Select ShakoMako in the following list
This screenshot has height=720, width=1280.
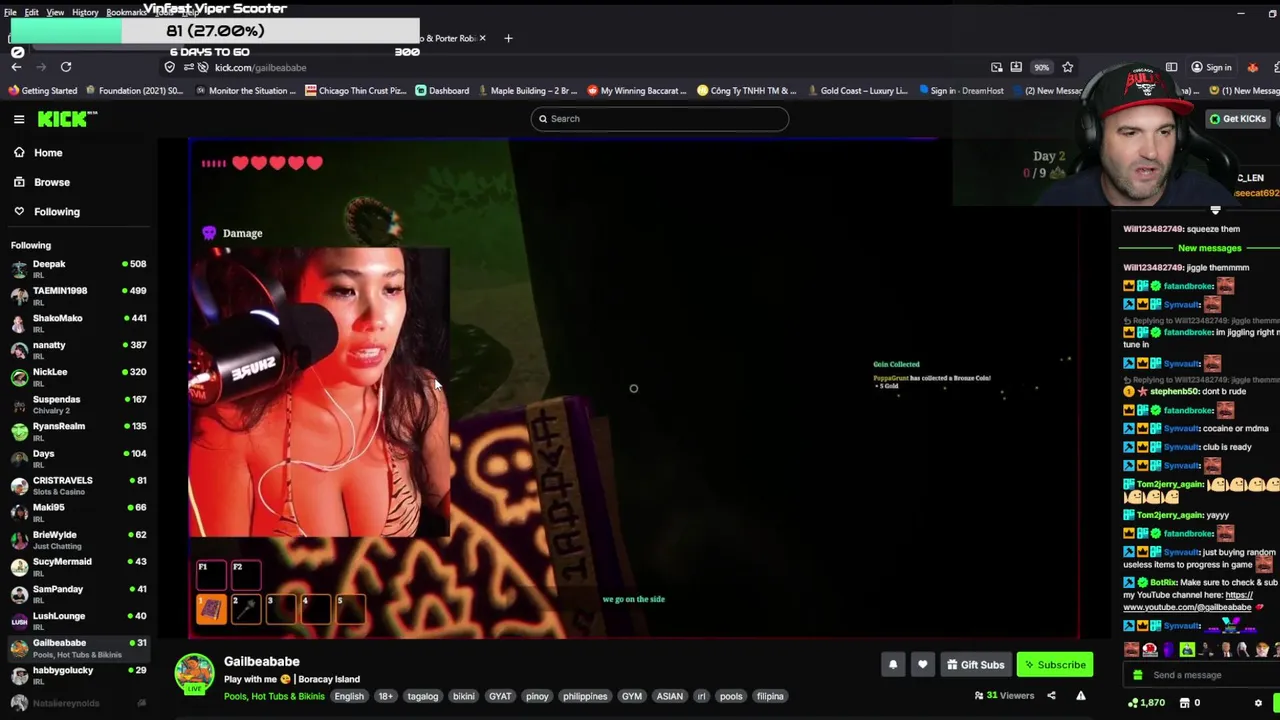pyautogui.click(x=78, y=322)
